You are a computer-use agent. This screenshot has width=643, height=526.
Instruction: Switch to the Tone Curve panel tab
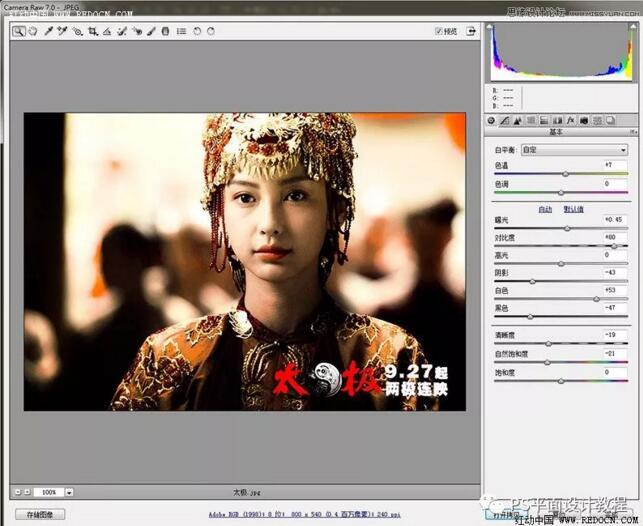coord(505,121)
